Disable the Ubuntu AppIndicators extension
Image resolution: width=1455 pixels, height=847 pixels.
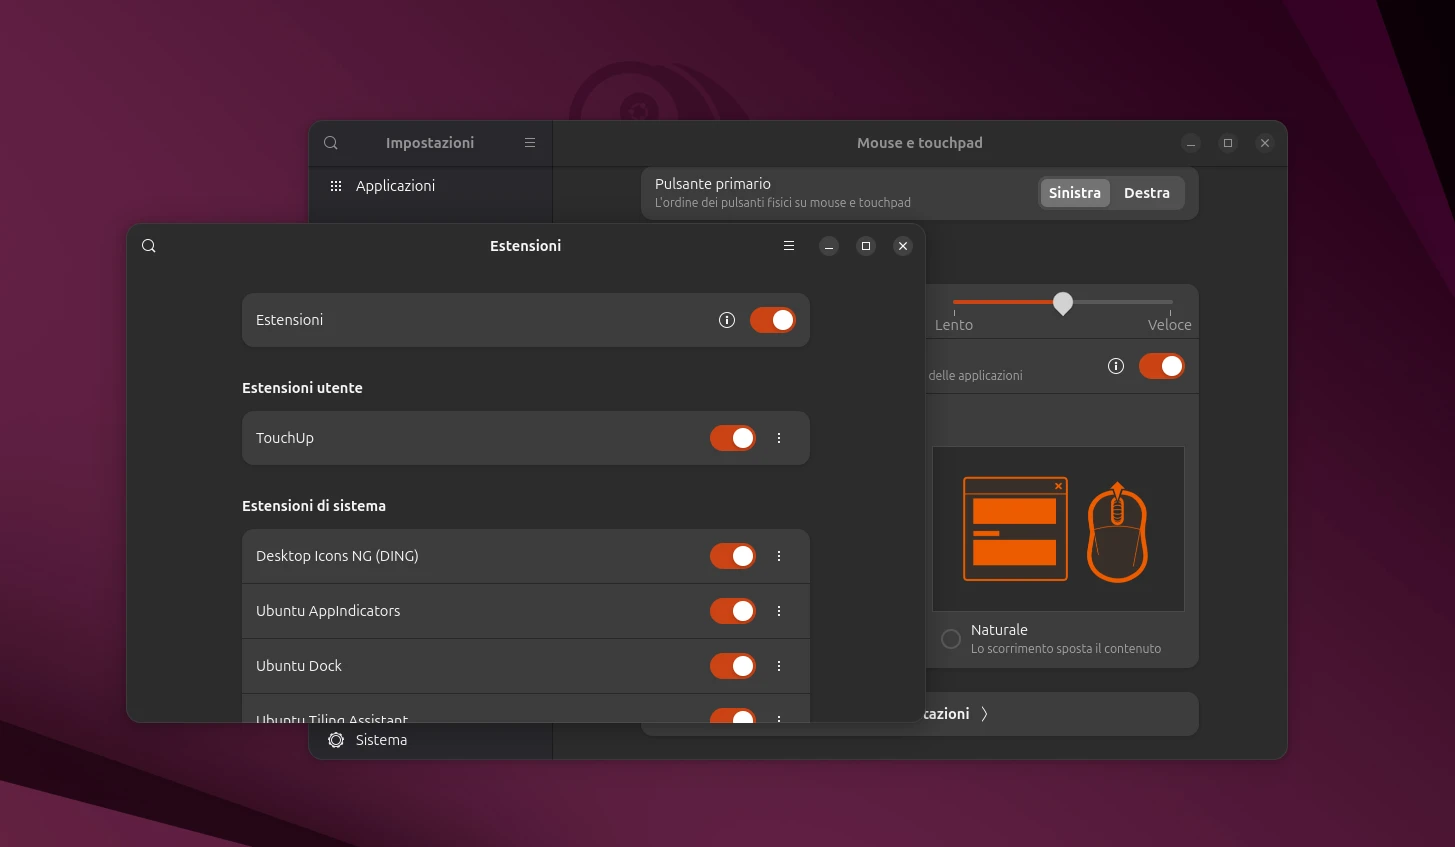pyautogui.click(x=732, y=611)
